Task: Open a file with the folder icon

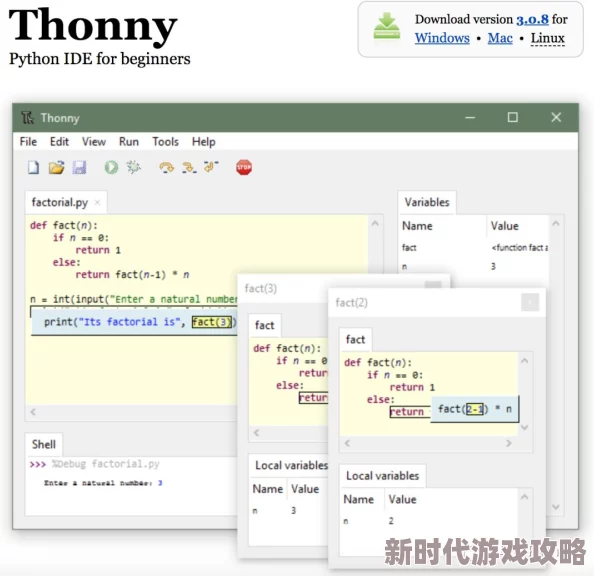Action: point(56,167)
